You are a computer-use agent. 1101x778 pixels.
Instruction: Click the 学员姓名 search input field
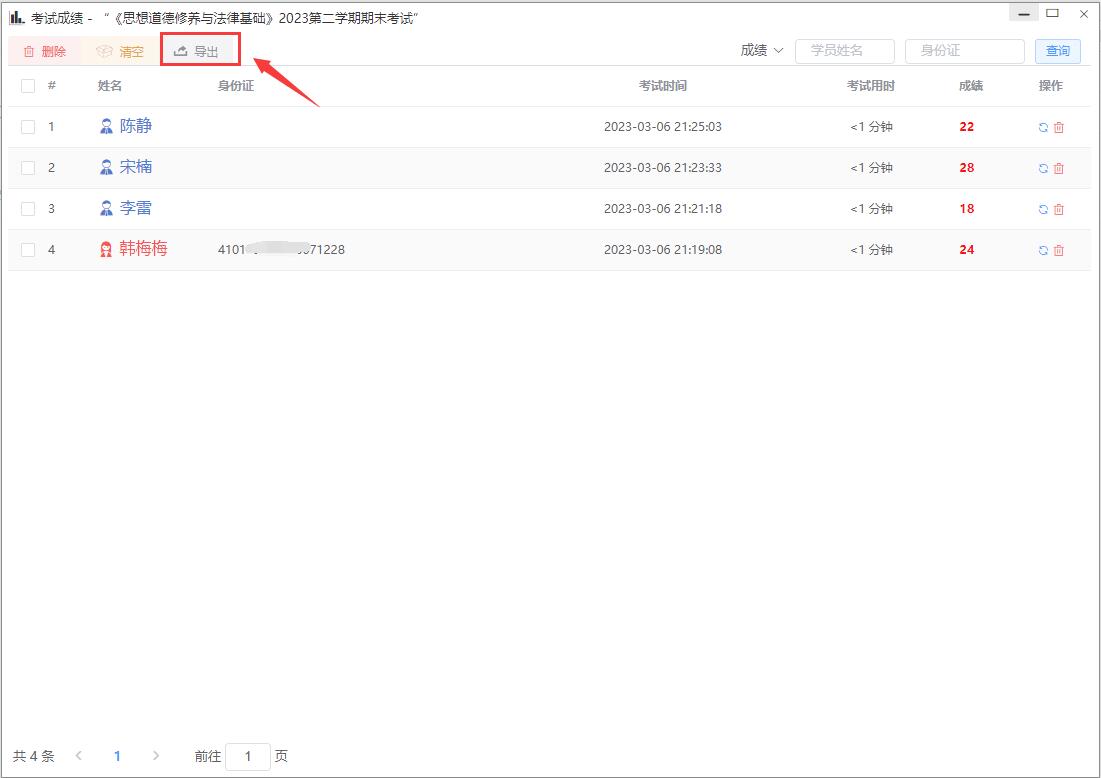[844, 51]
